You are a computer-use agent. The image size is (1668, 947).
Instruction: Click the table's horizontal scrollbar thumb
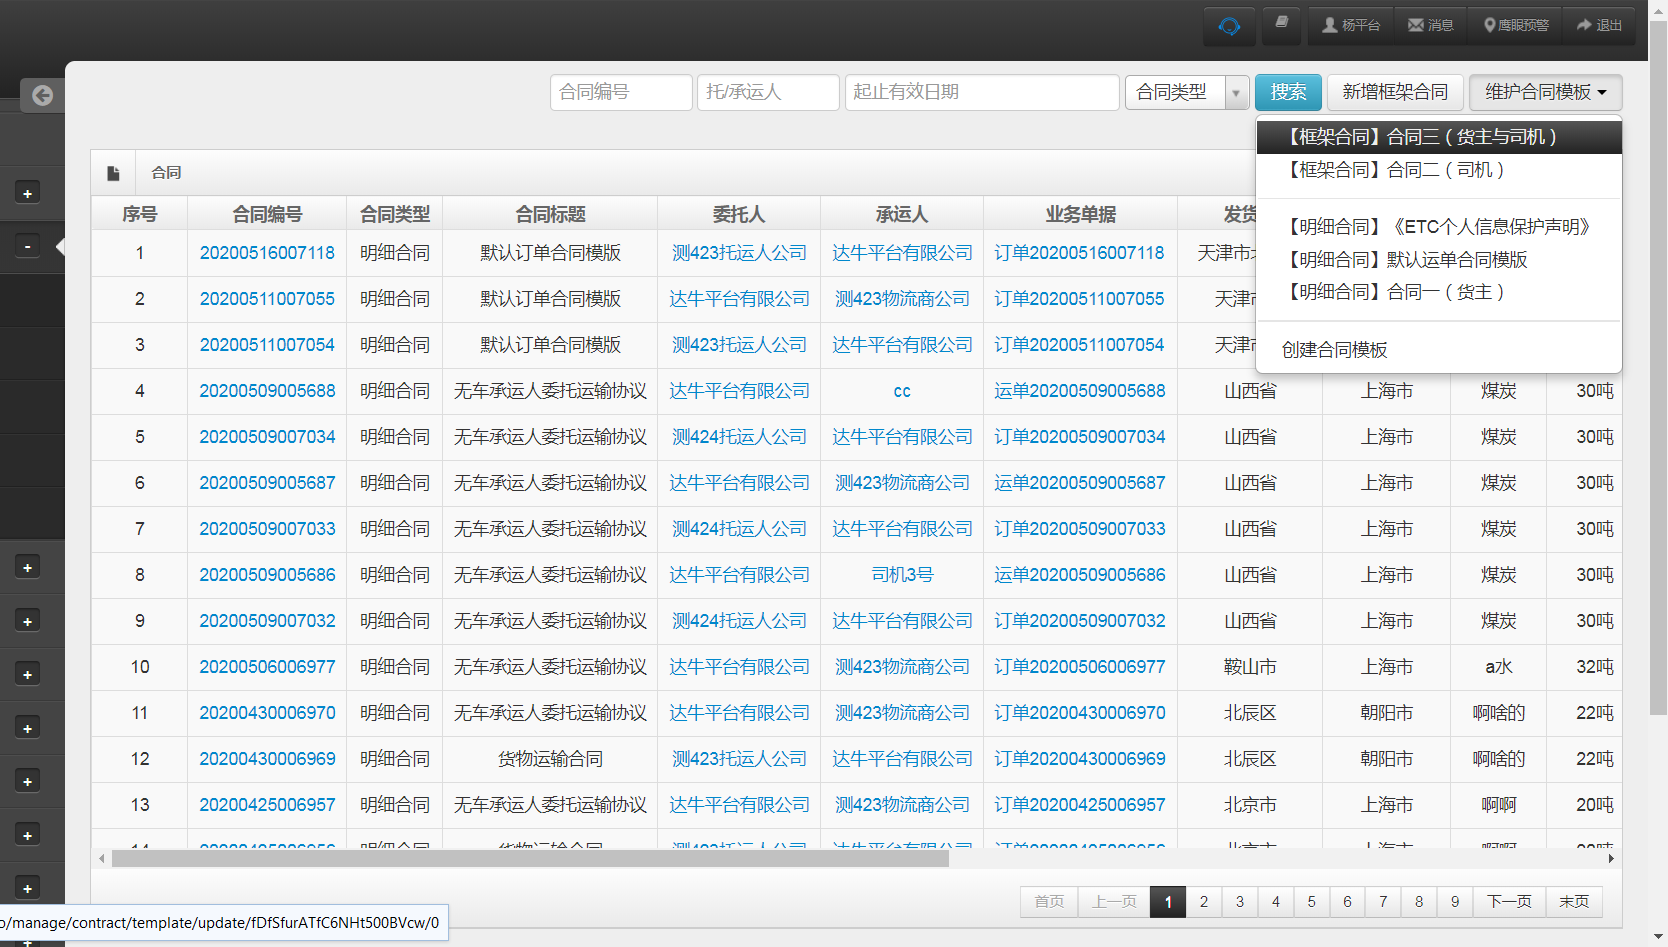(x=530, y=858)
